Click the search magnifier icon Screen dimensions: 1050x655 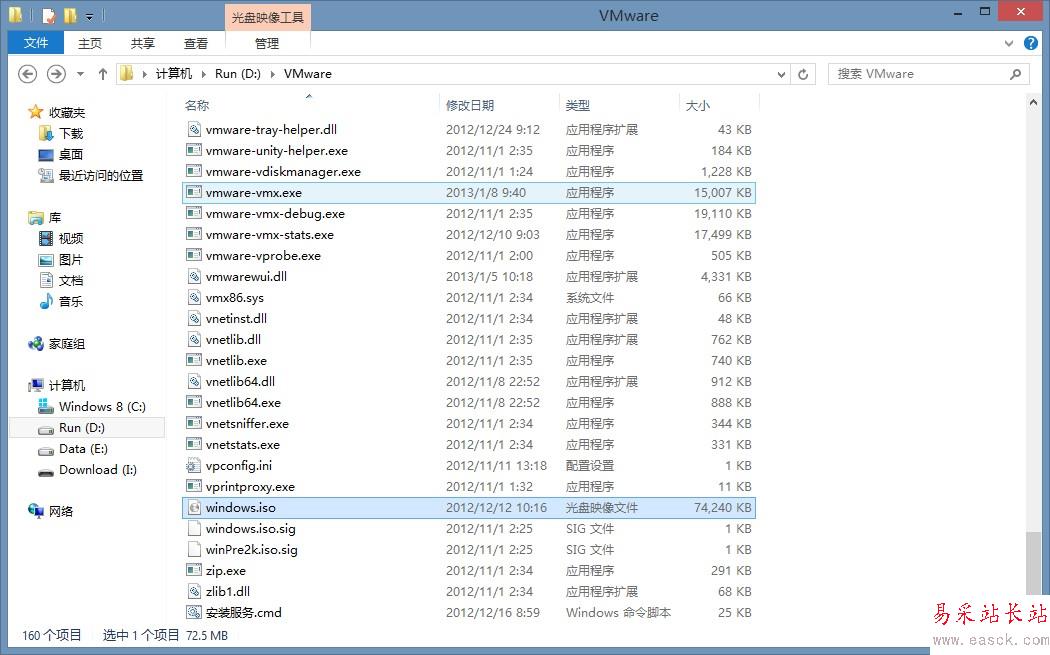[x=1015, y=74]
